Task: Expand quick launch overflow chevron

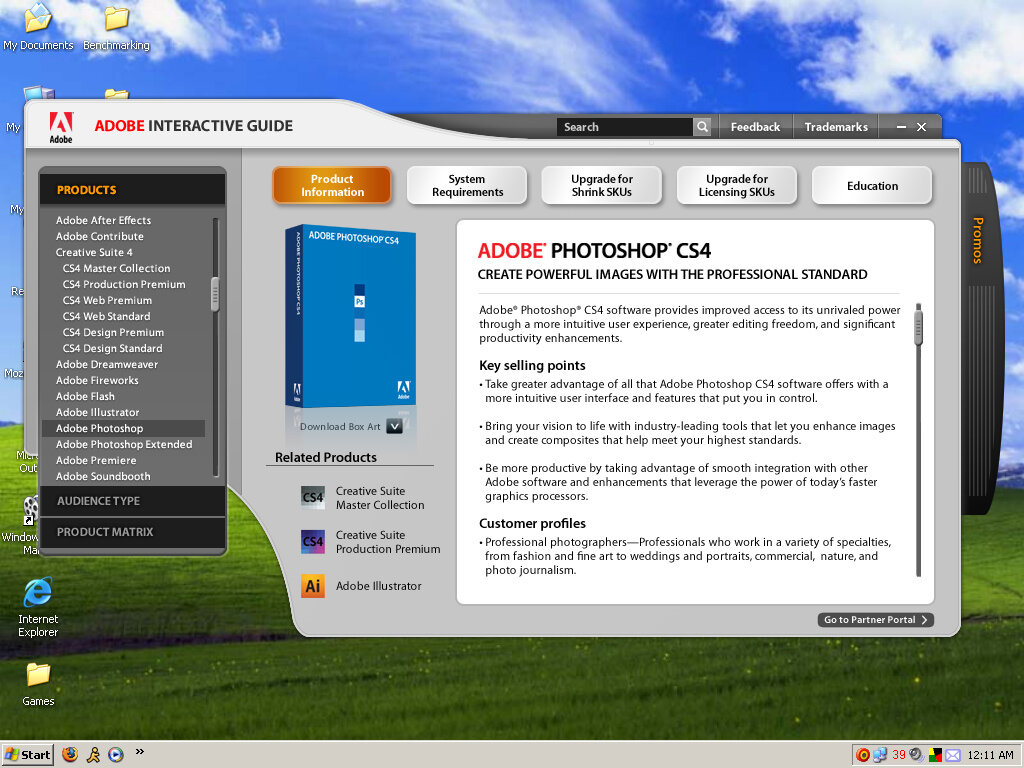Action: [139, 752]
